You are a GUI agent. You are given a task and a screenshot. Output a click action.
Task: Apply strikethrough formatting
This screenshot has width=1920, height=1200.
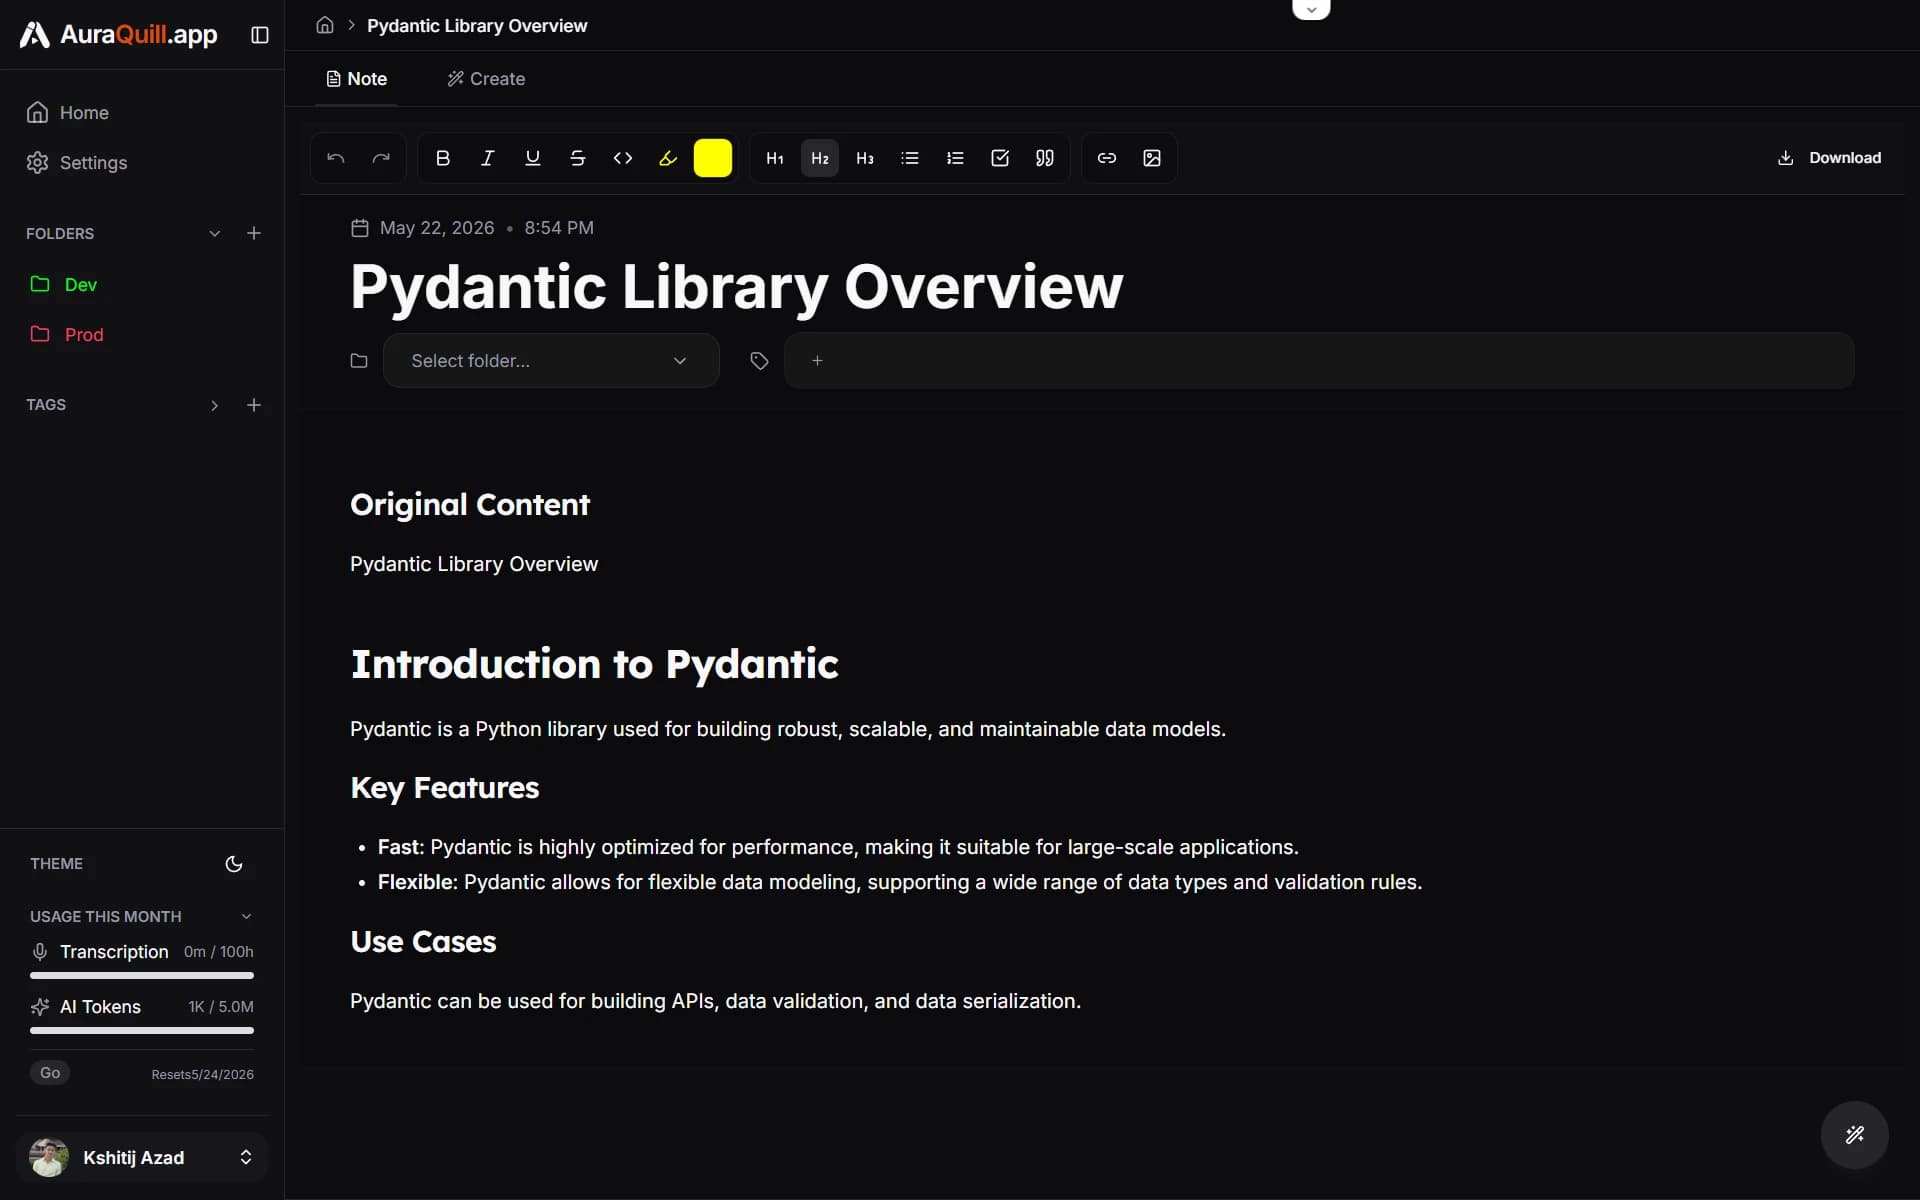coord(578,158)
